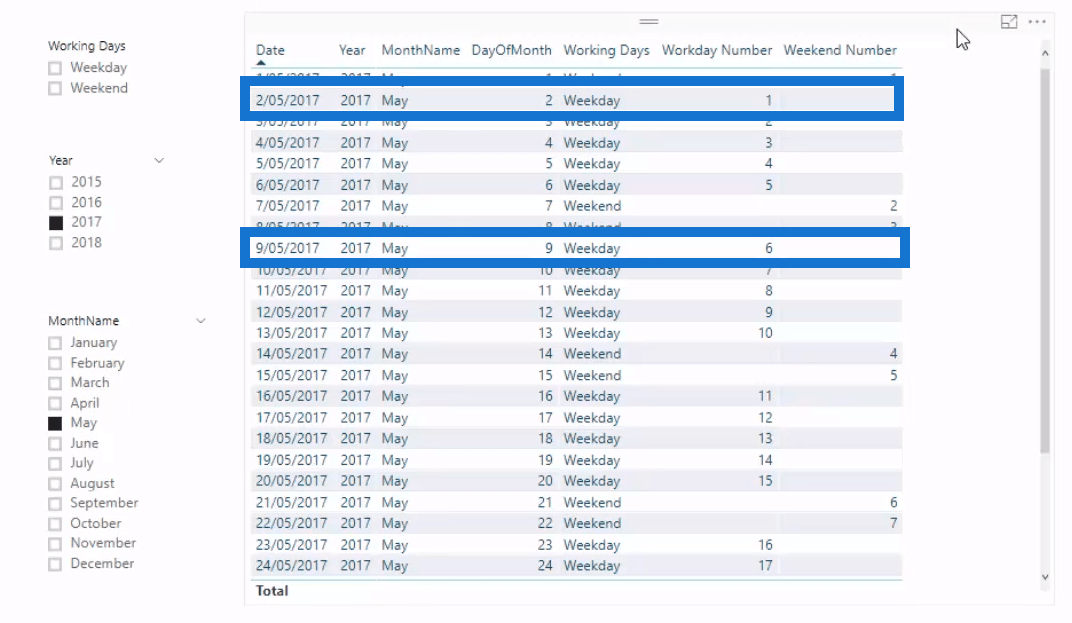
Task: Select the 13/05/2017 date cell
Action: [291, 333]
